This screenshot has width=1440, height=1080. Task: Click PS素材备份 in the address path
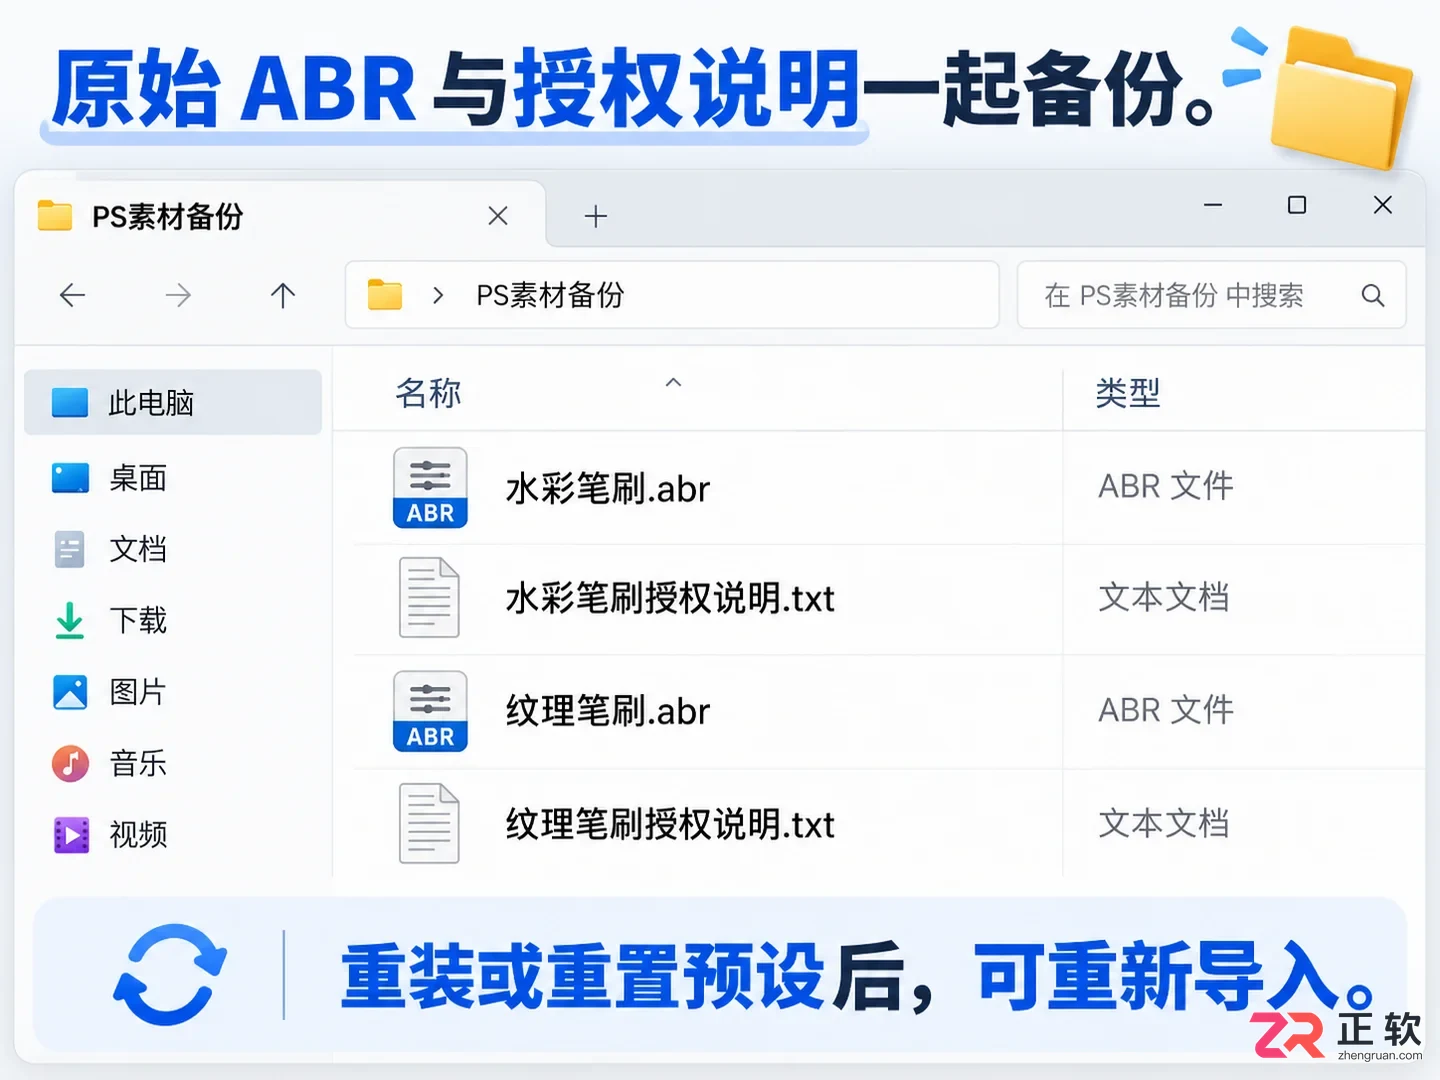click(x=550, y=295)
